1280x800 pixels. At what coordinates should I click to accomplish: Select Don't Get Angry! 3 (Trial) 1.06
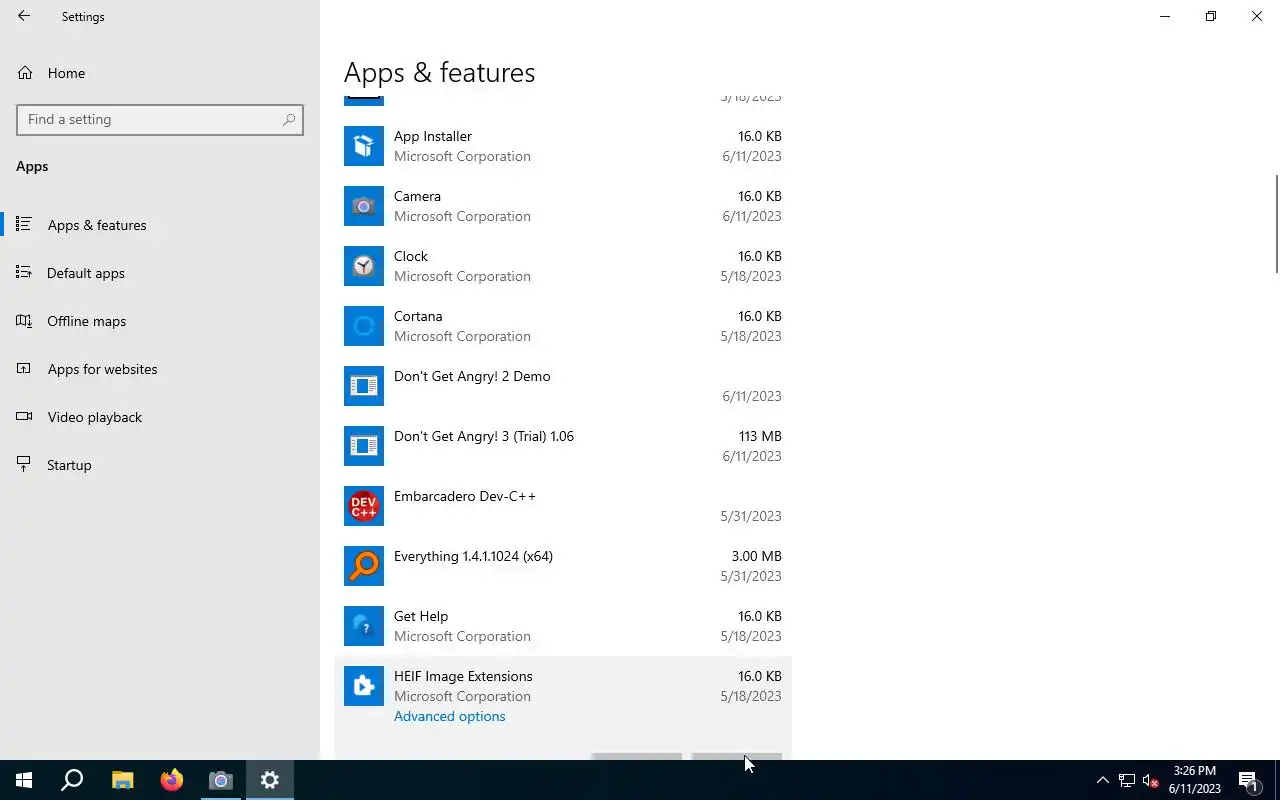coord(484,436)
